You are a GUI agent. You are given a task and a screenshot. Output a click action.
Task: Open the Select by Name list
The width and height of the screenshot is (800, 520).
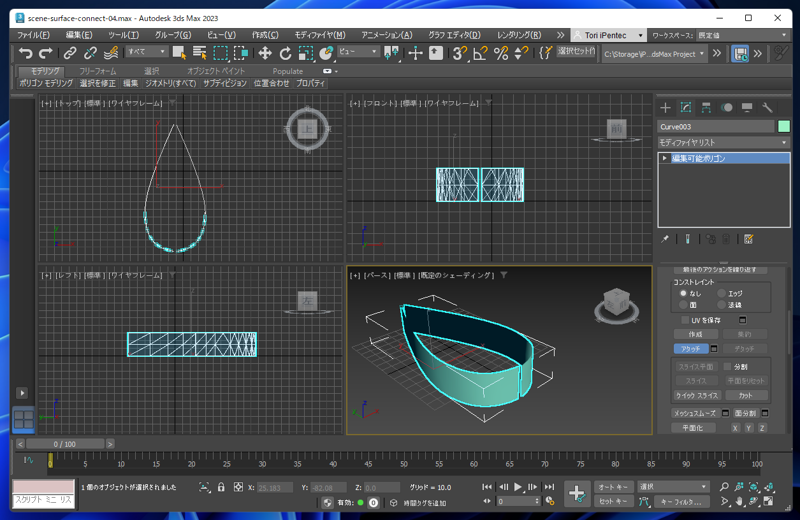(x=199, y=53)
